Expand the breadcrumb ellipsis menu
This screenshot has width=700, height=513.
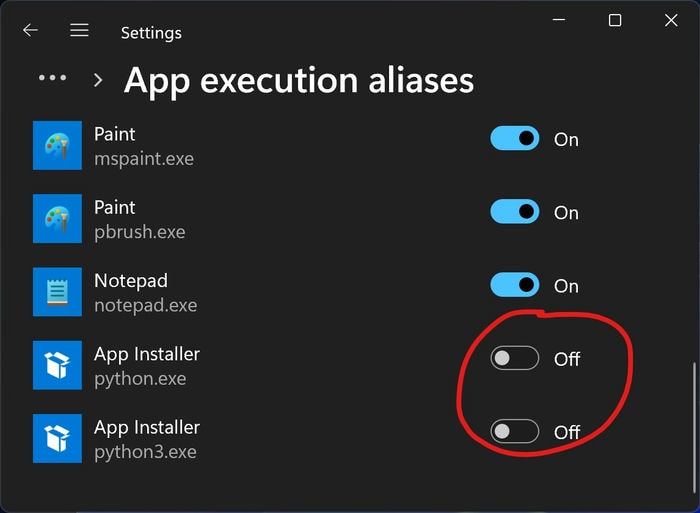coord(53,78)
